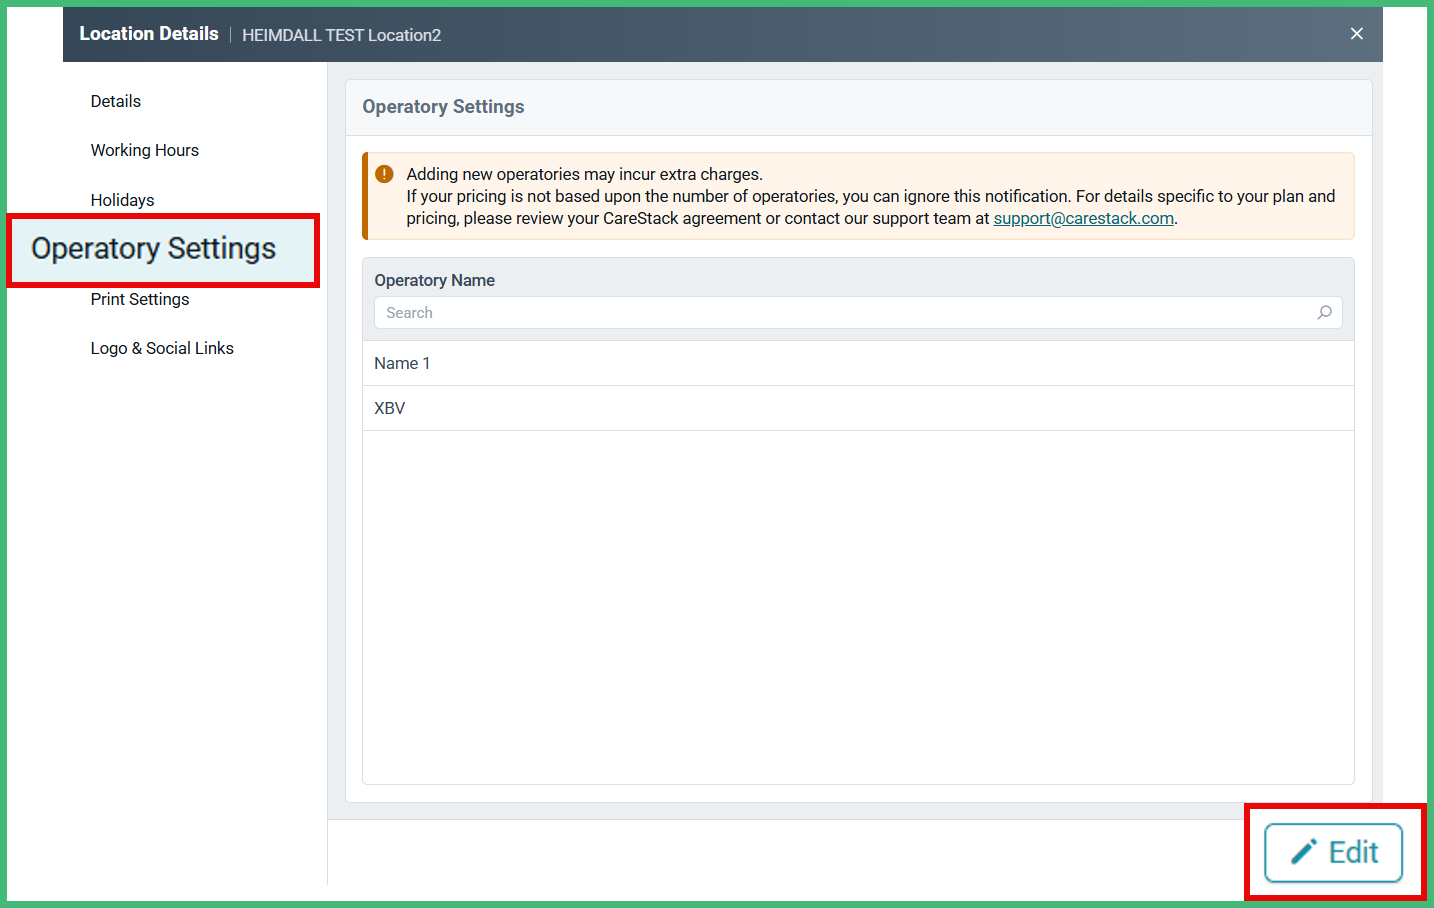Click the Operatory Settings panel title
Image resolution: width=1434 pixels, height=908 pixels.
[x=443, y=106]
